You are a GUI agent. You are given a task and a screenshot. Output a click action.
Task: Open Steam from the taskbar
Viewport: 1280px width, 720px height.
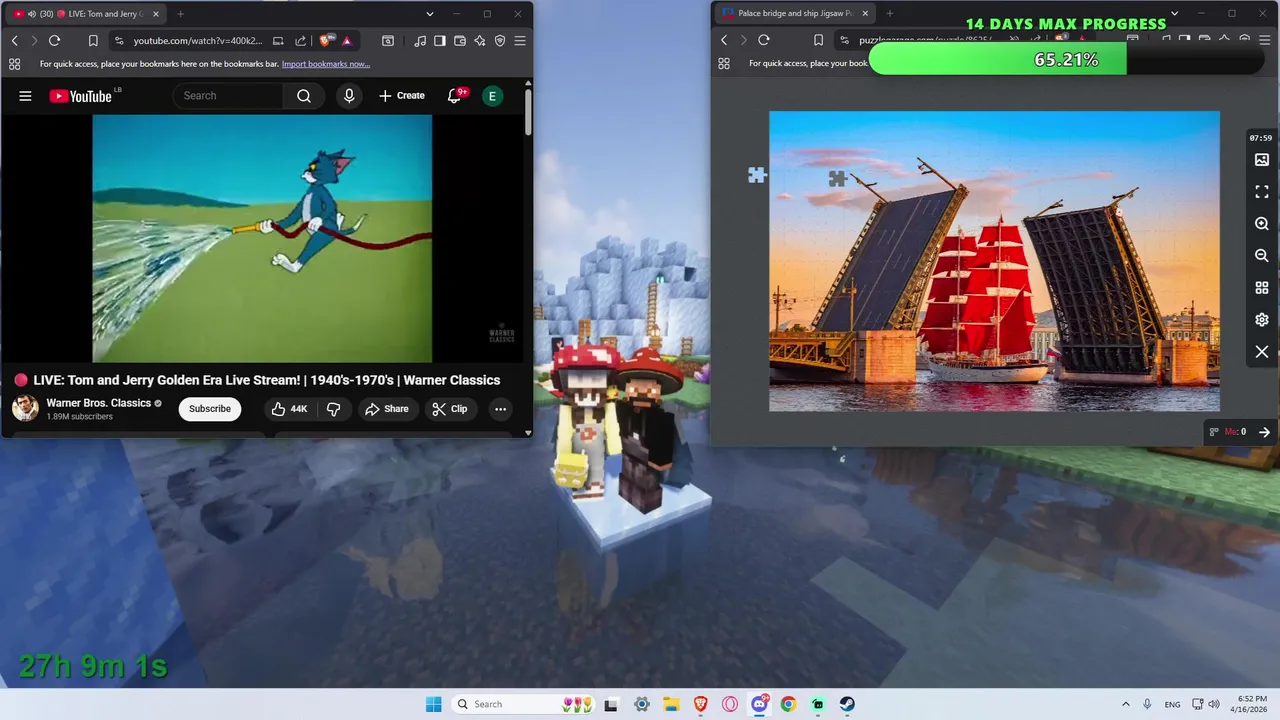pyautogui.click(x=847, y=704)
